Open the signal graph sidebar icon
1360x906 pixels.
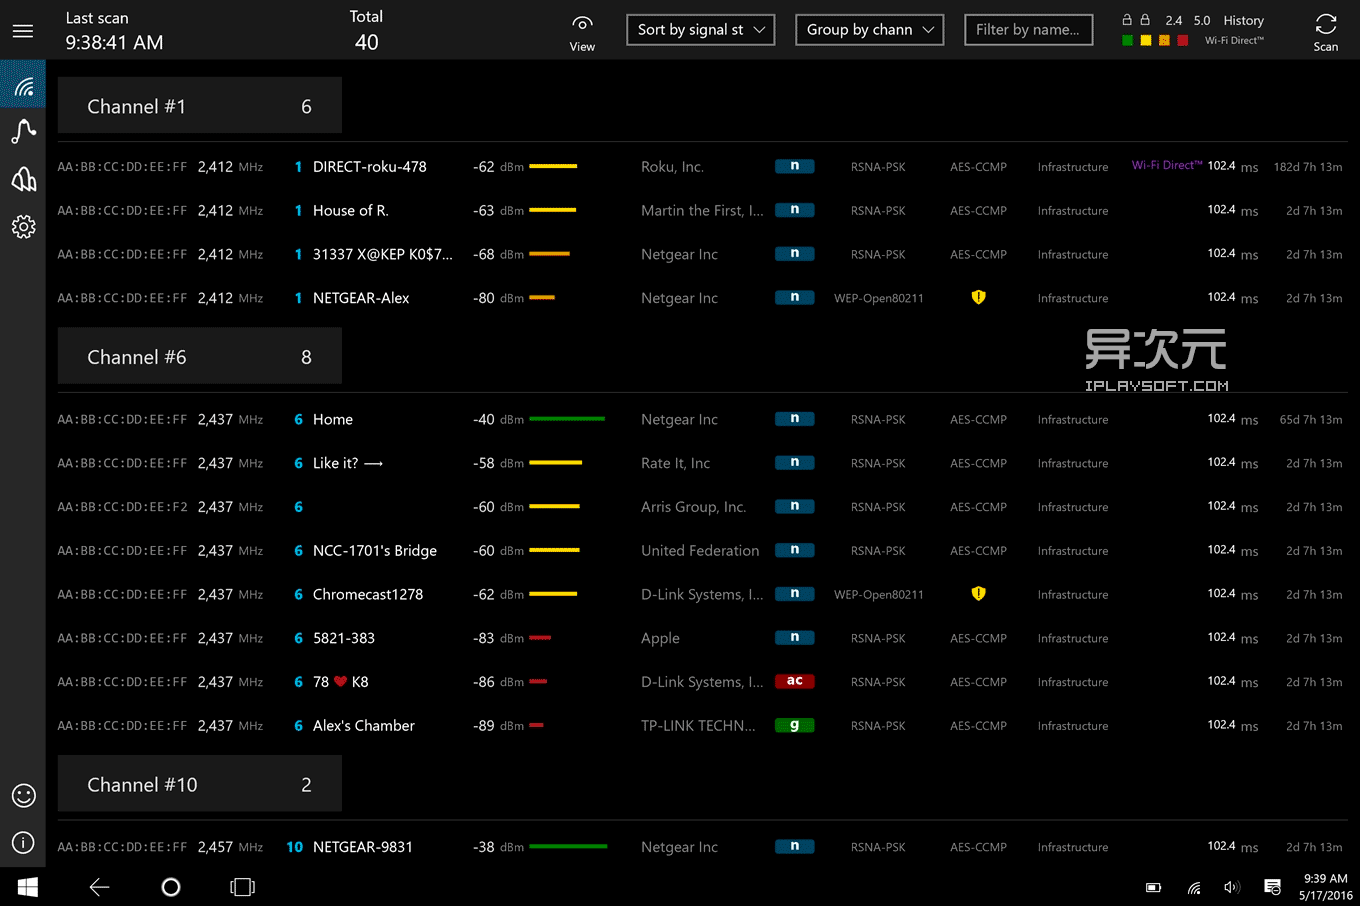pyautogui.click(x=23, y=131)
